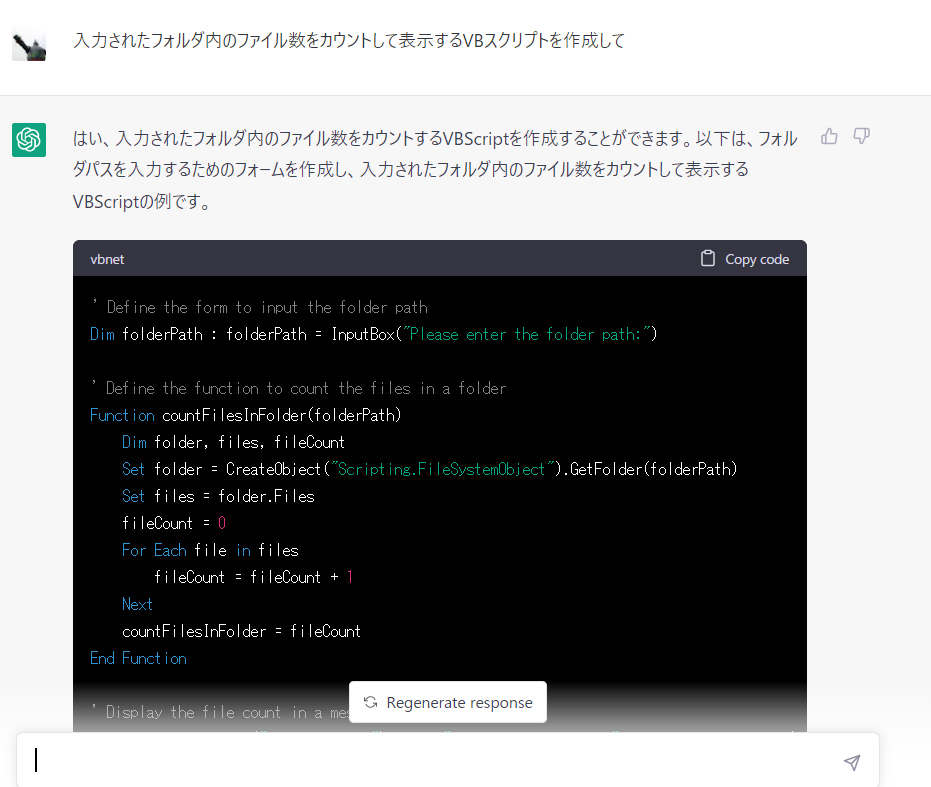Click the 'End Function' line
This screenshot has width=931, height=787.
[x=138, y=659]
